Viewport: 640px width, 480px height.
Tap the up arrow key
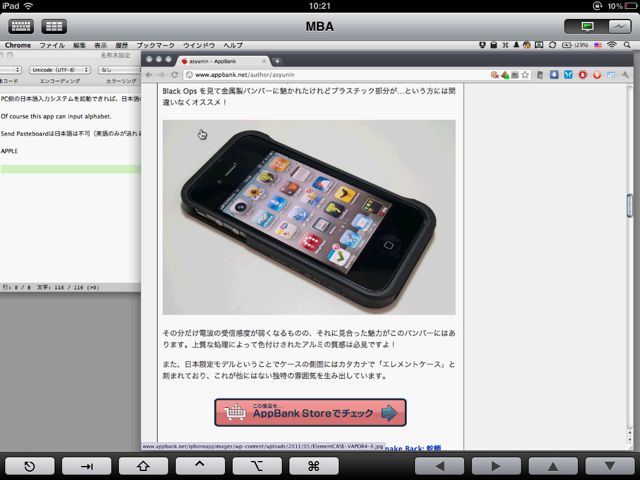pyautogui.click(x=553, y=466)
